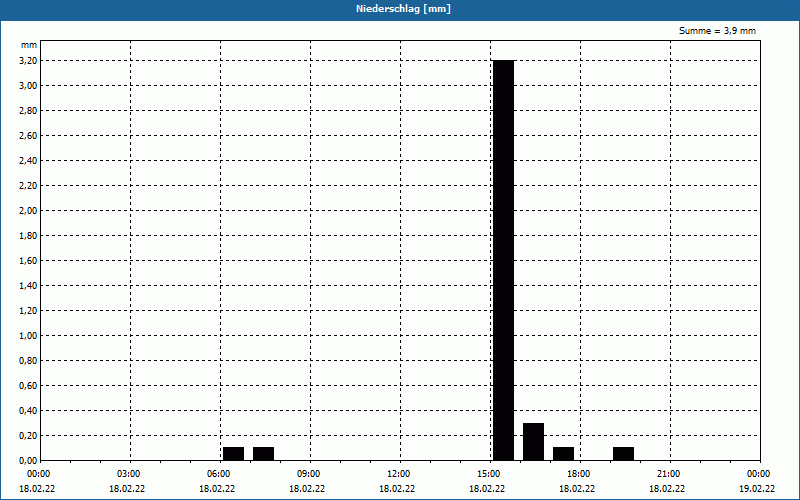This screenshot has width=800, height=500.
Task: Select the small bar just after 06:00
Action: pos(233,454)
